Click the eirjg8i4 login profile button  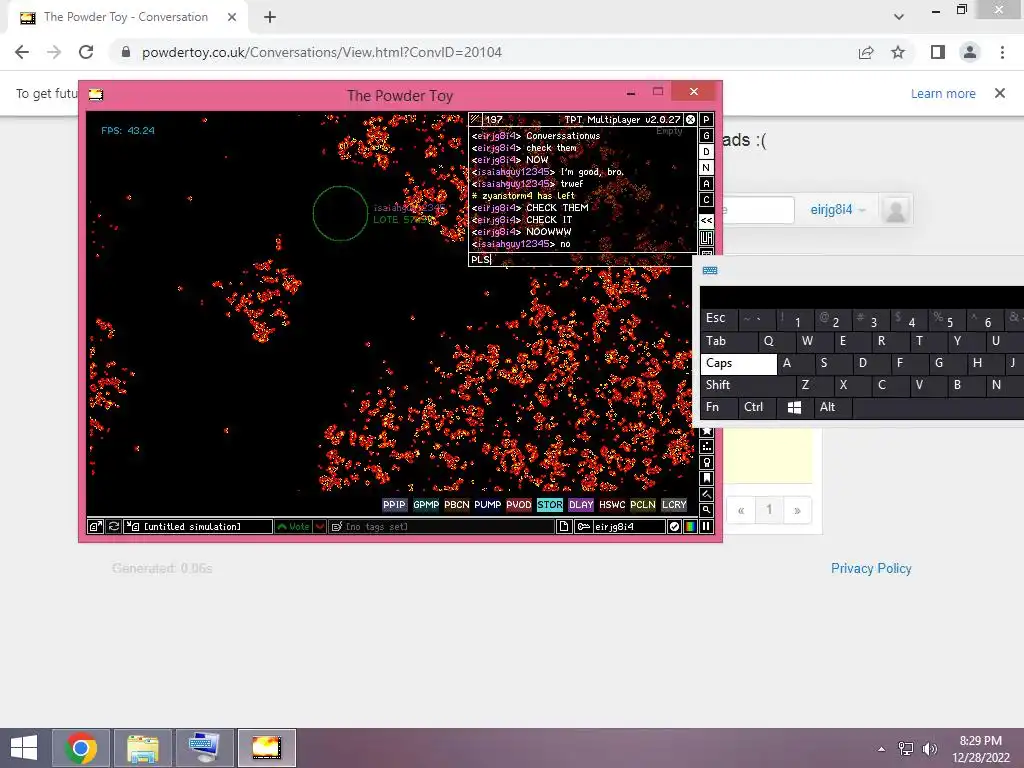[620, 526]
